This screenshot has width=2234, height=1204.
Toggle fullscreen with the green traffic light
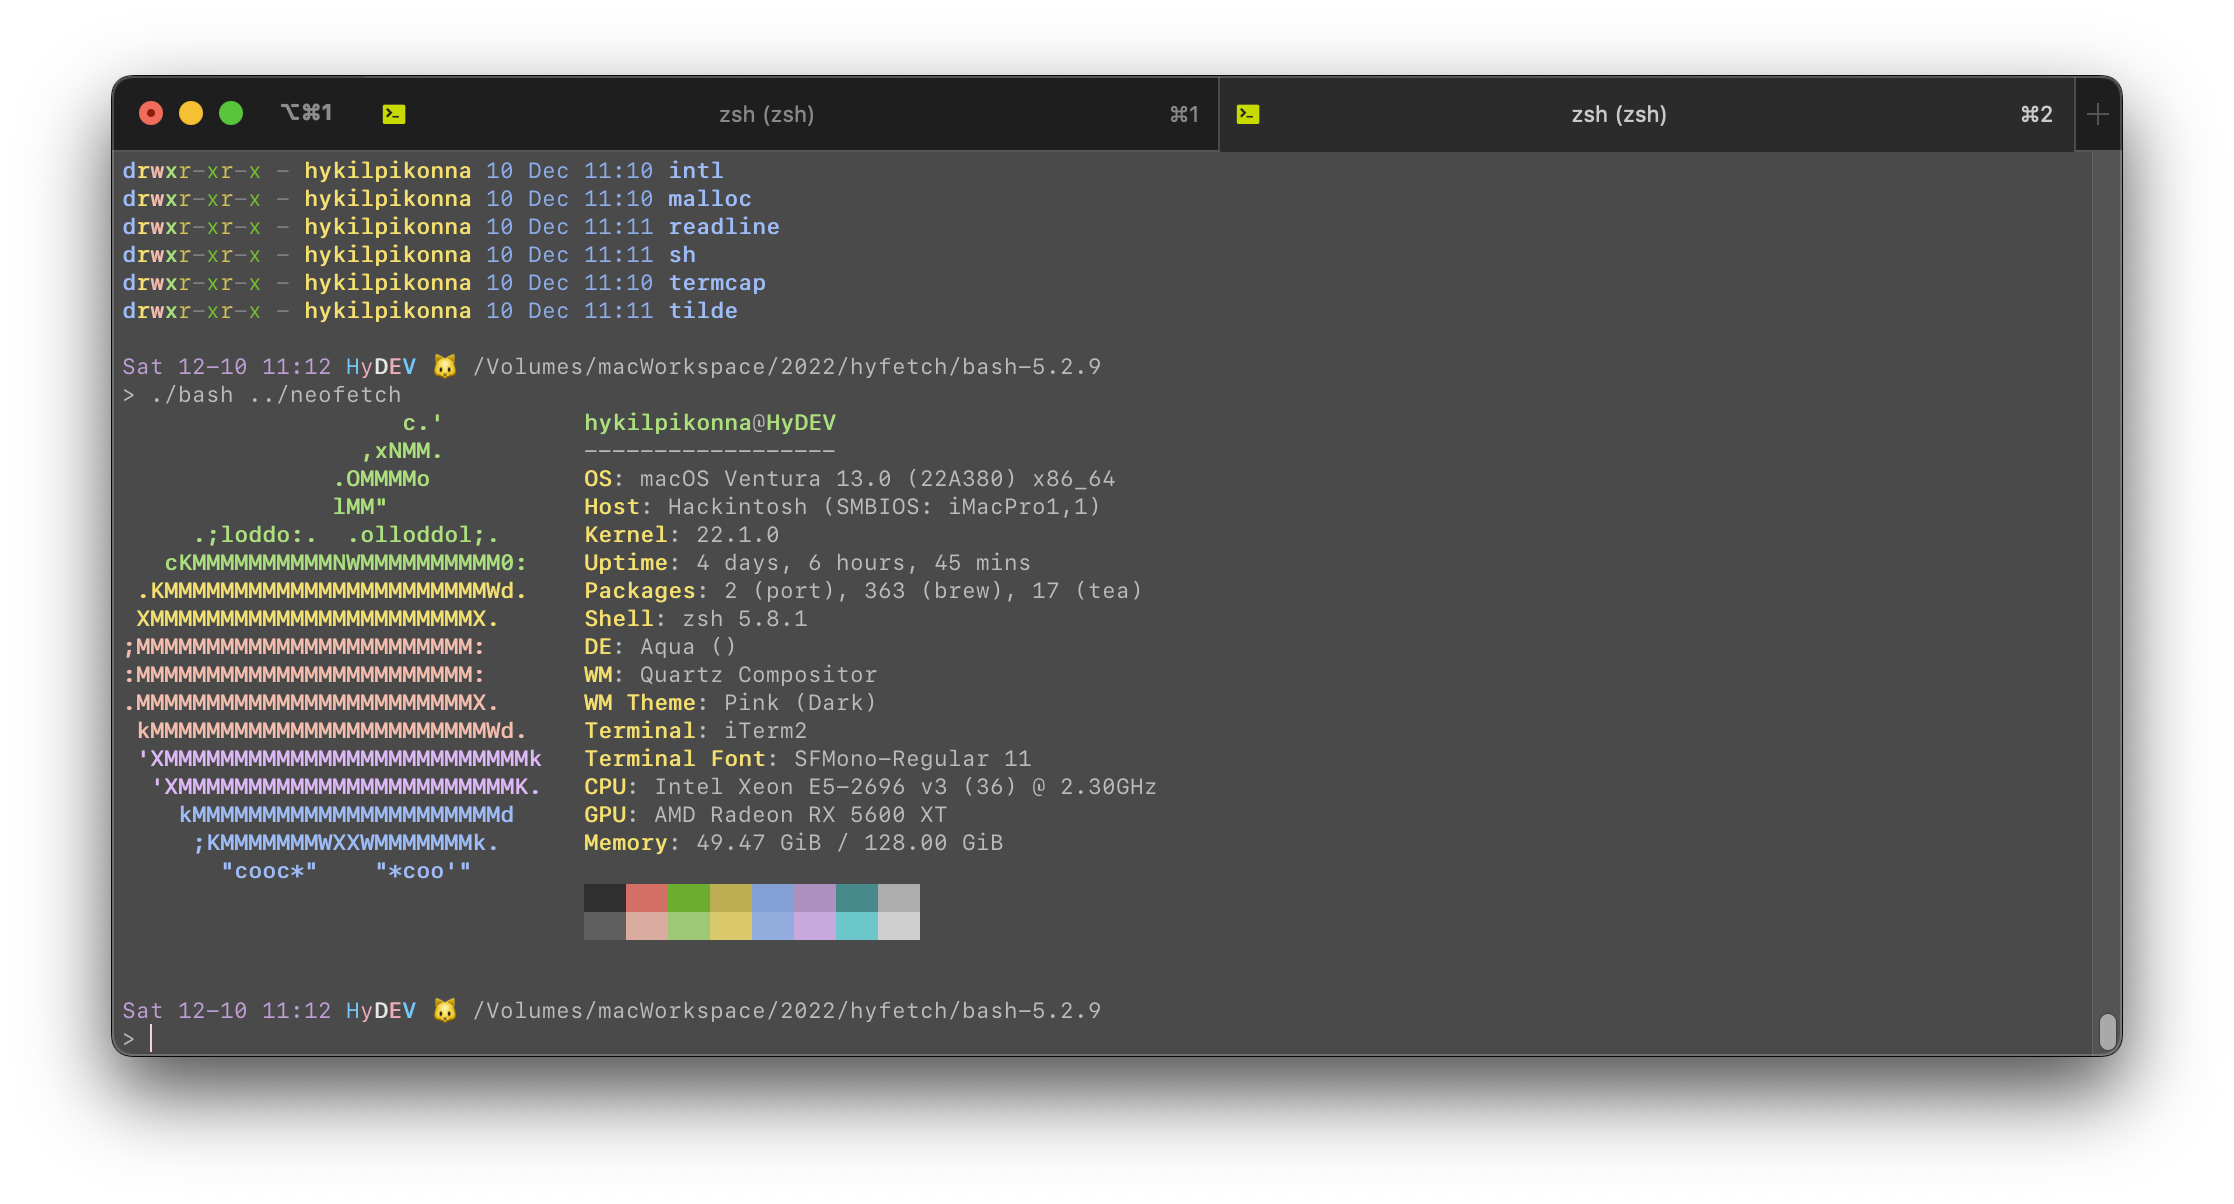click(231, 113)
